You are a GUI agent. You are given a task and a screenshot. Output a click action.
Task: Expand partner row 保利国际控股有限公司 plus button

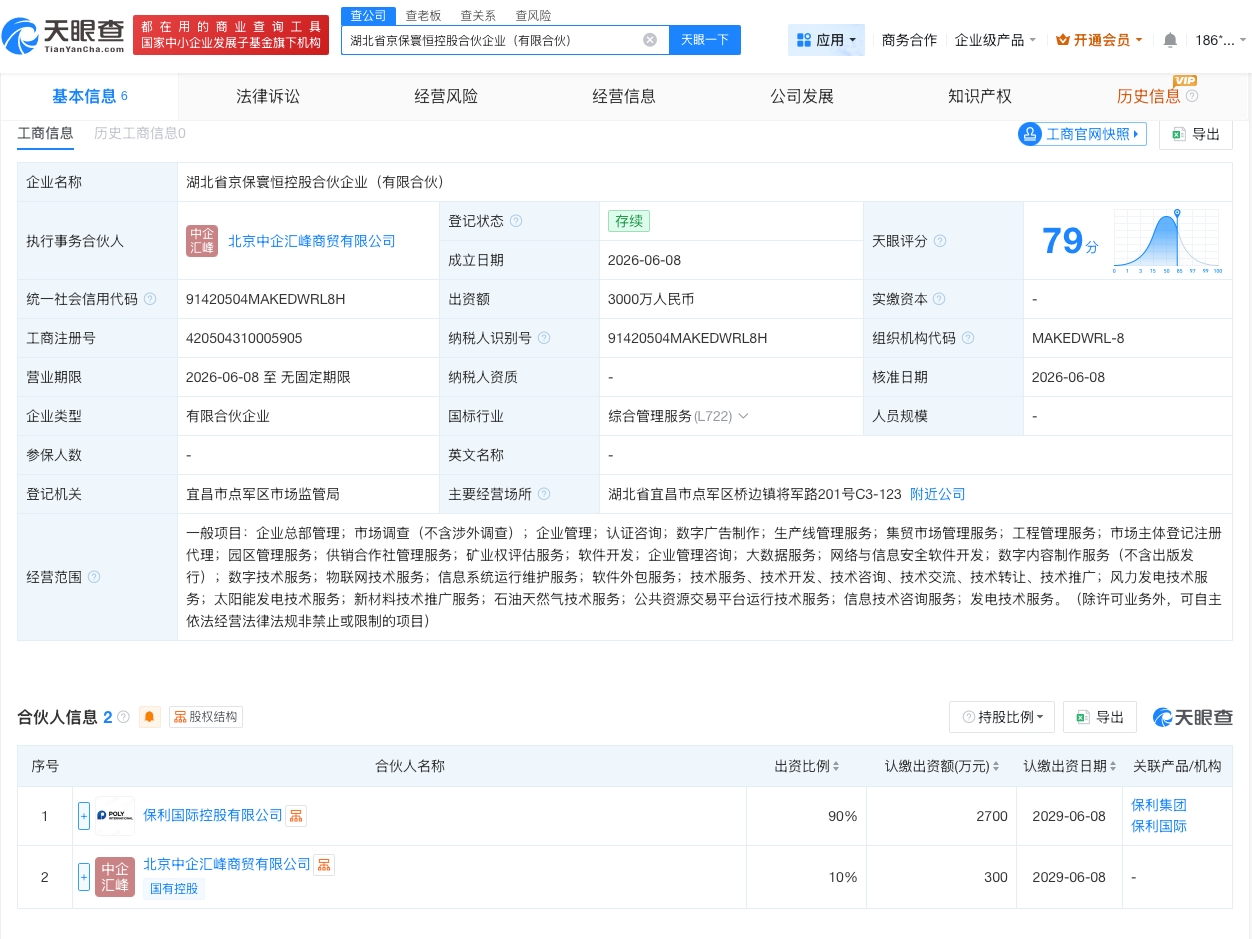coord(84,816)
